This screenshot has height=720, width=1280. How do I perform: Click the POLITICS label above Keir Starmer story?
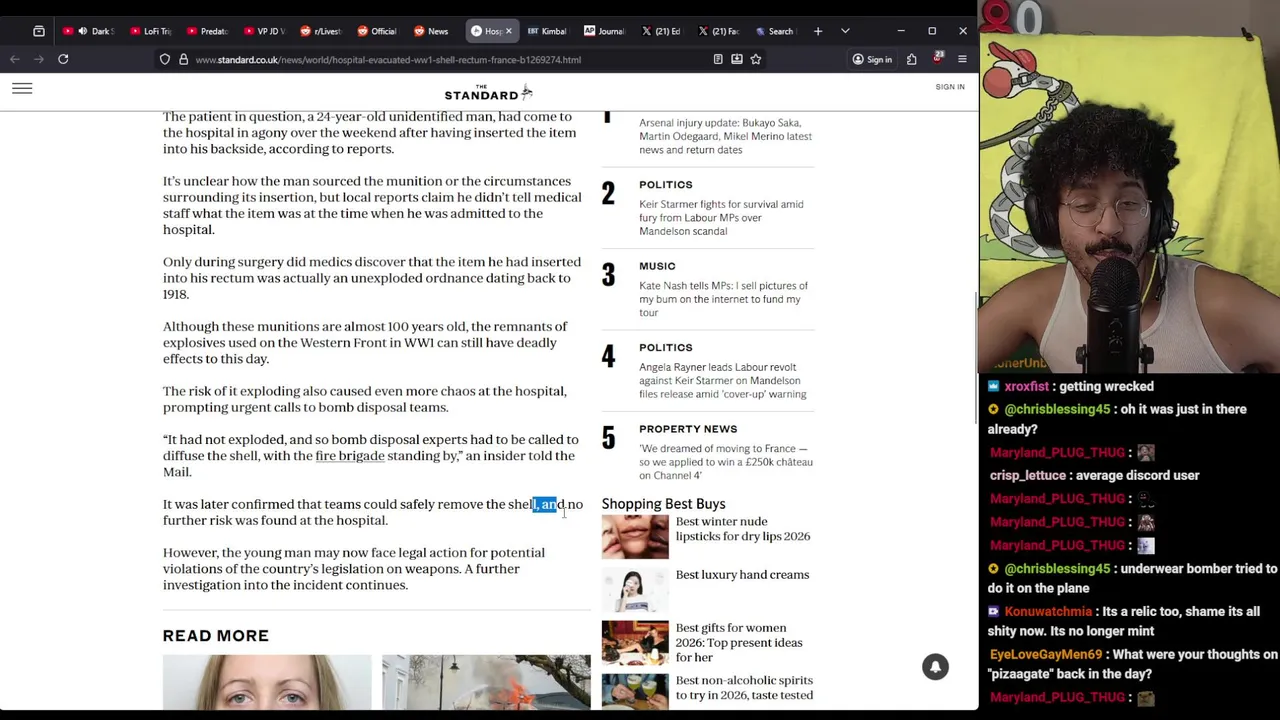[666, 185]
